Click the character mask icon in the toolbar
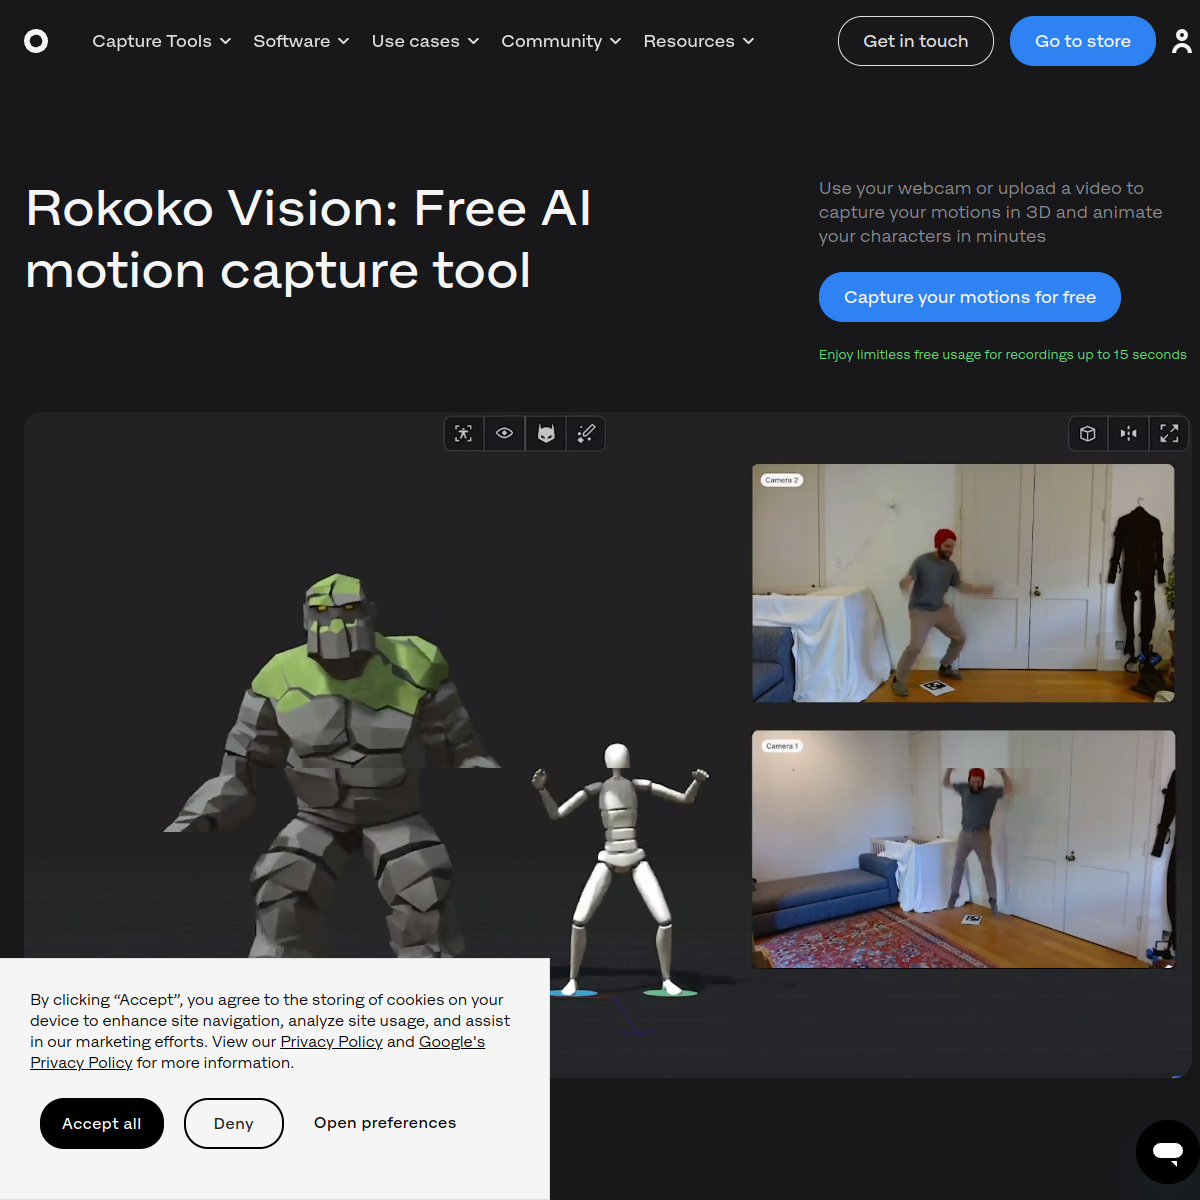This screenshot has width=1200, height=1200. (x=545, y=433)
